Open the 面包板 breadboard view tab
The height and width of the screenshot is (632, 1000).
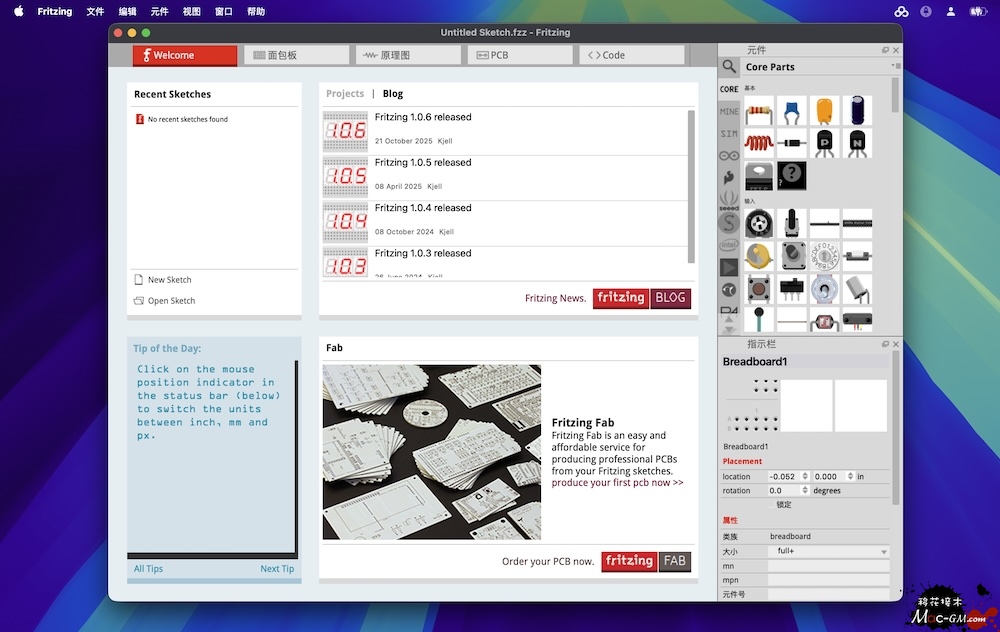coord(297,55)
